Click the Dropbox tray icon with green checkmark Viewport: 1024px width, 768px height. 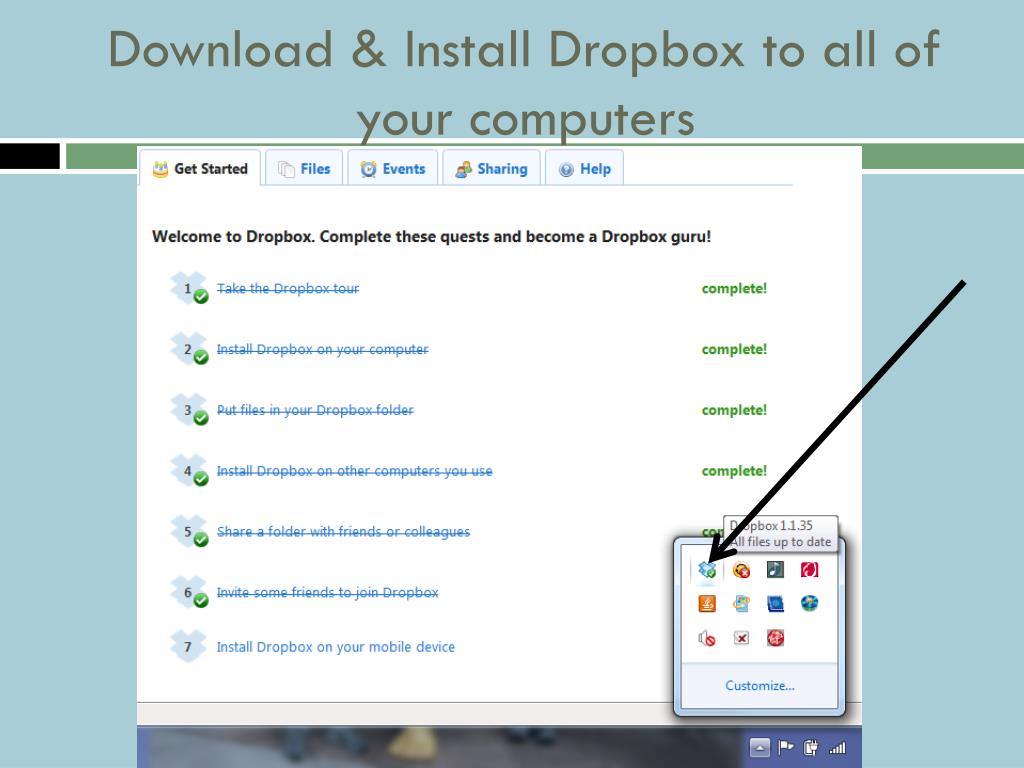click(707, 570)
